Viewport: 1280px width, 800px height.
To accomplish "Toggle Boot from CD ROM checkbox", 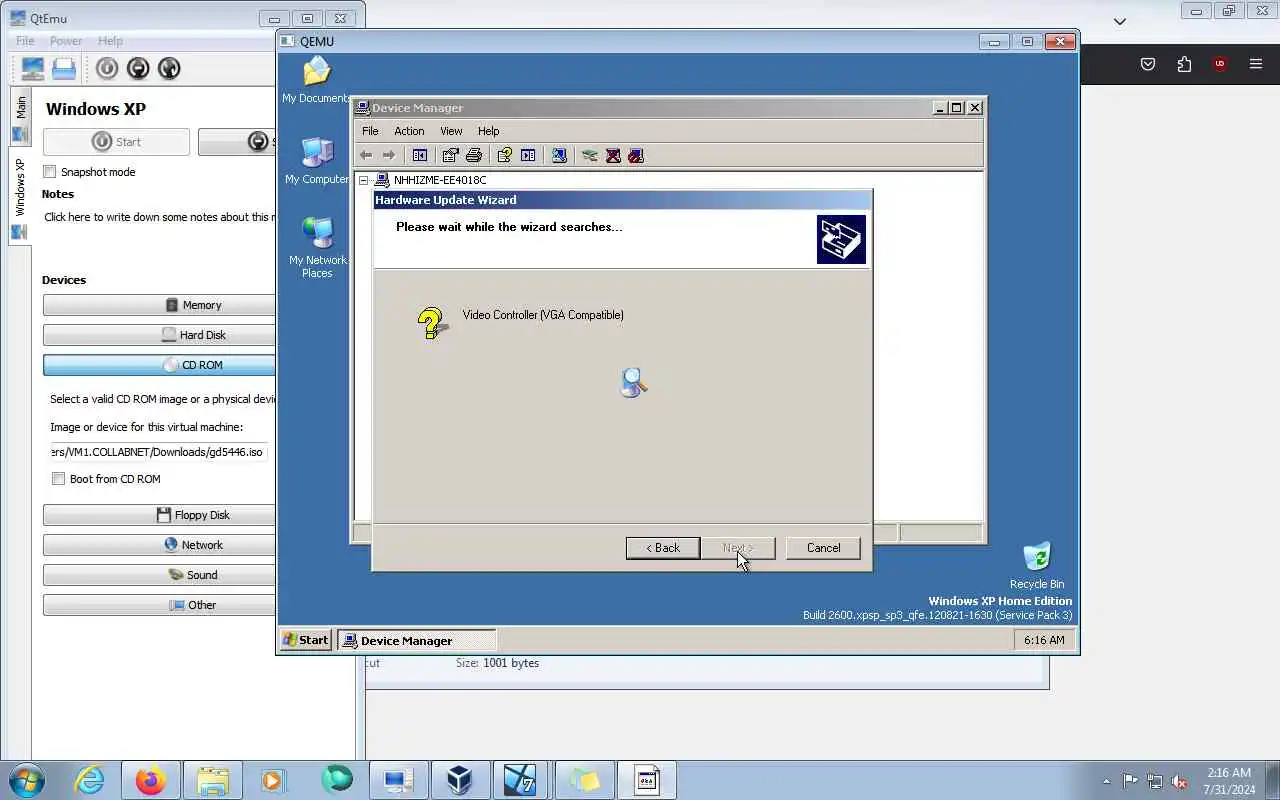I will tap(59, 479).
